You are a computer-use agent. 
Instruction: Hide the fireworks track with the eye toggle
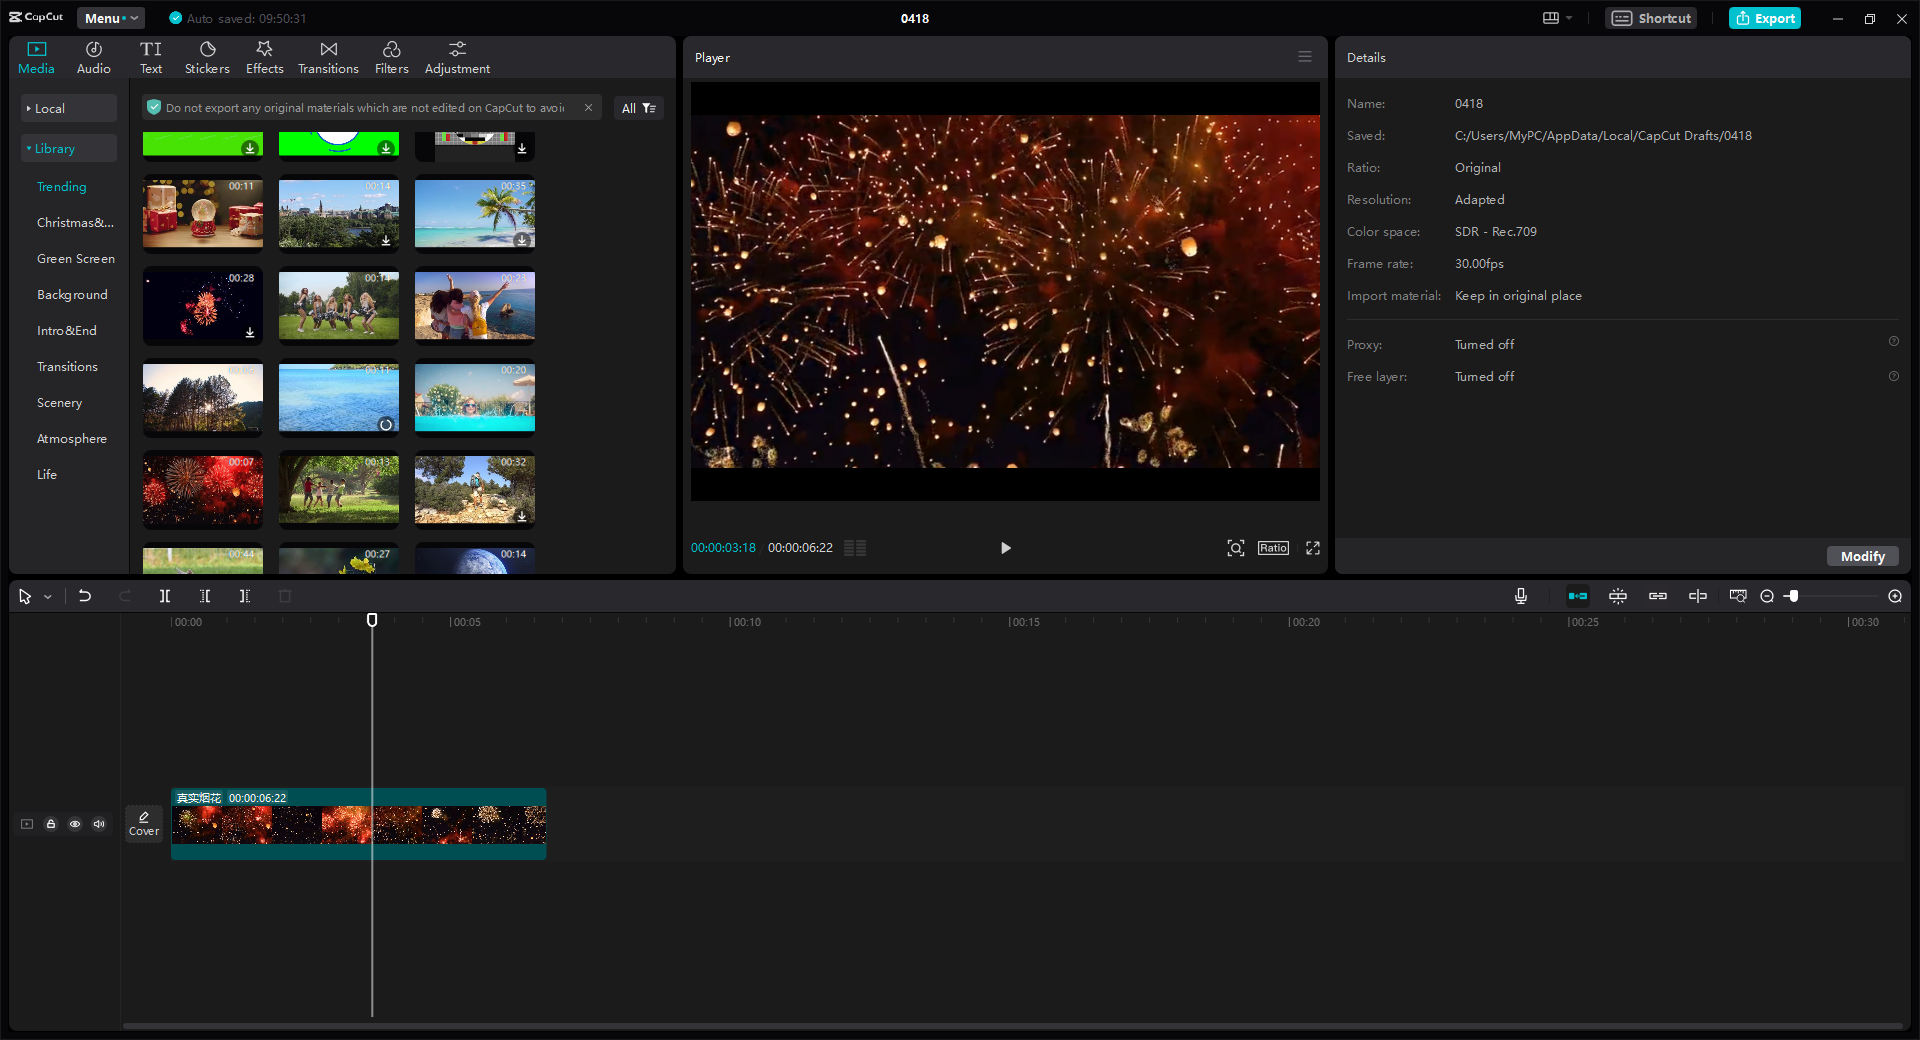(x=75, y=824)
